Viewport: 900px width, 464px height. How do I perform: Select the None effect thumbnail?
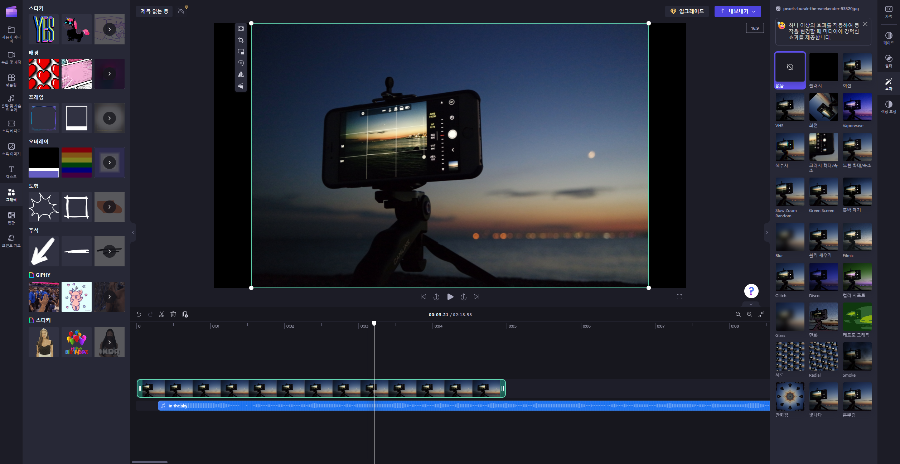[x=790, y=71]
